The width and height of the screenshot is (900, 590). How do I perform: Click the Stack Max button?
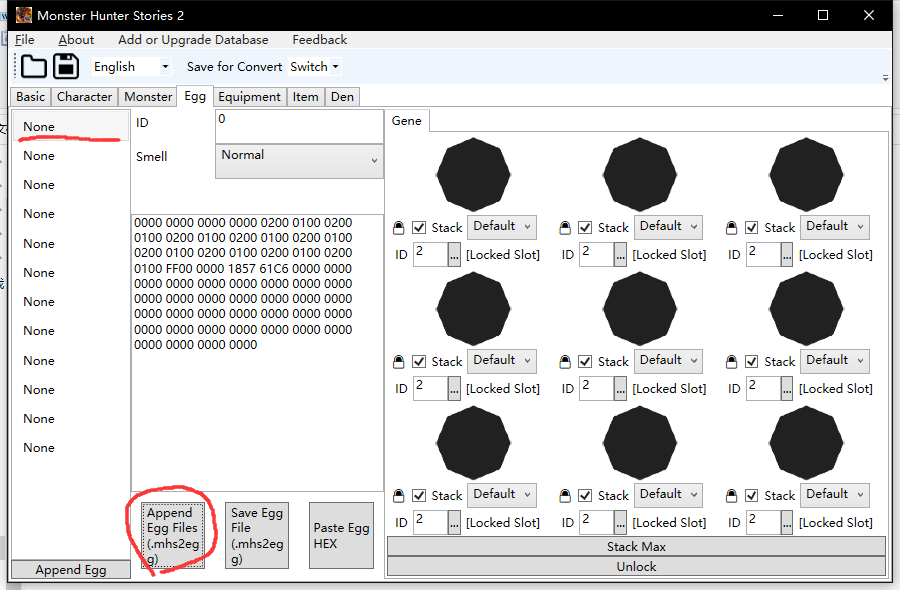pyautogui.click(x=636, y=546)
